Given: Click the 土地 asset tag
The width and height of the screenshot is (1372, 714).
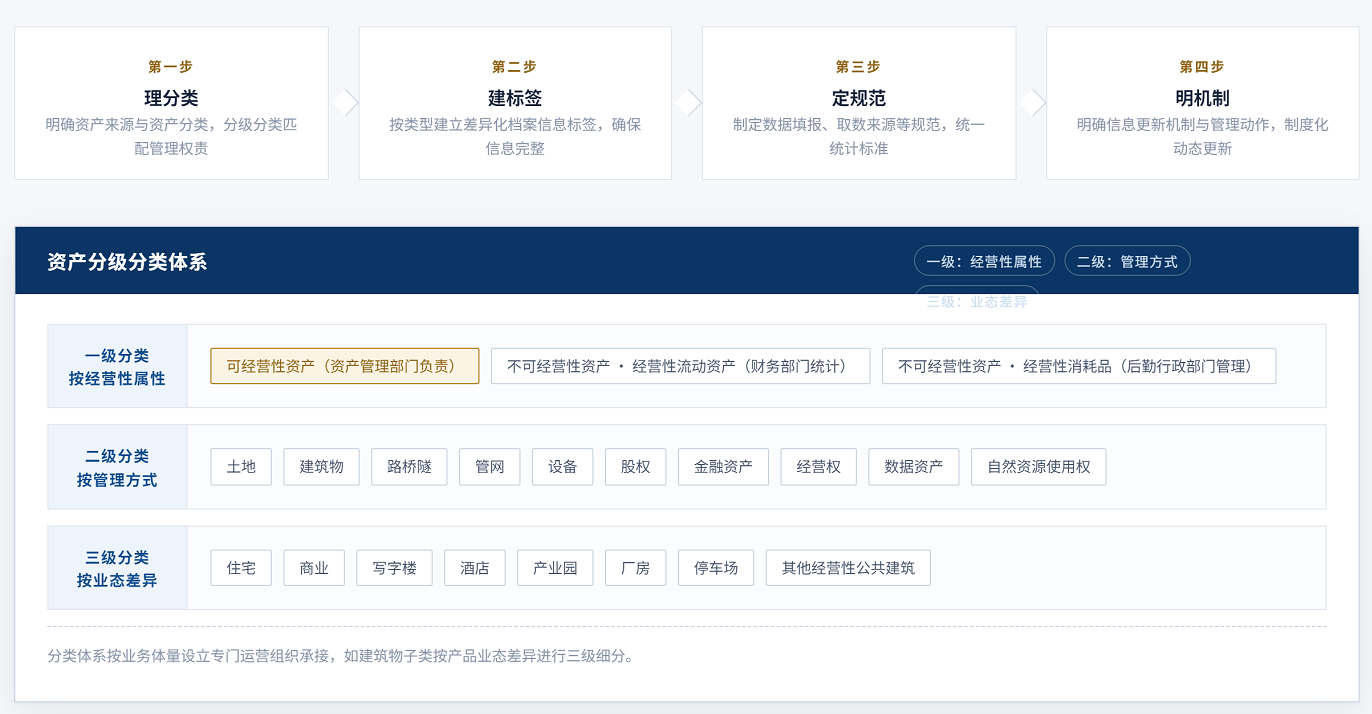Looking at the screenshot, I should click(x=241, y=467).
